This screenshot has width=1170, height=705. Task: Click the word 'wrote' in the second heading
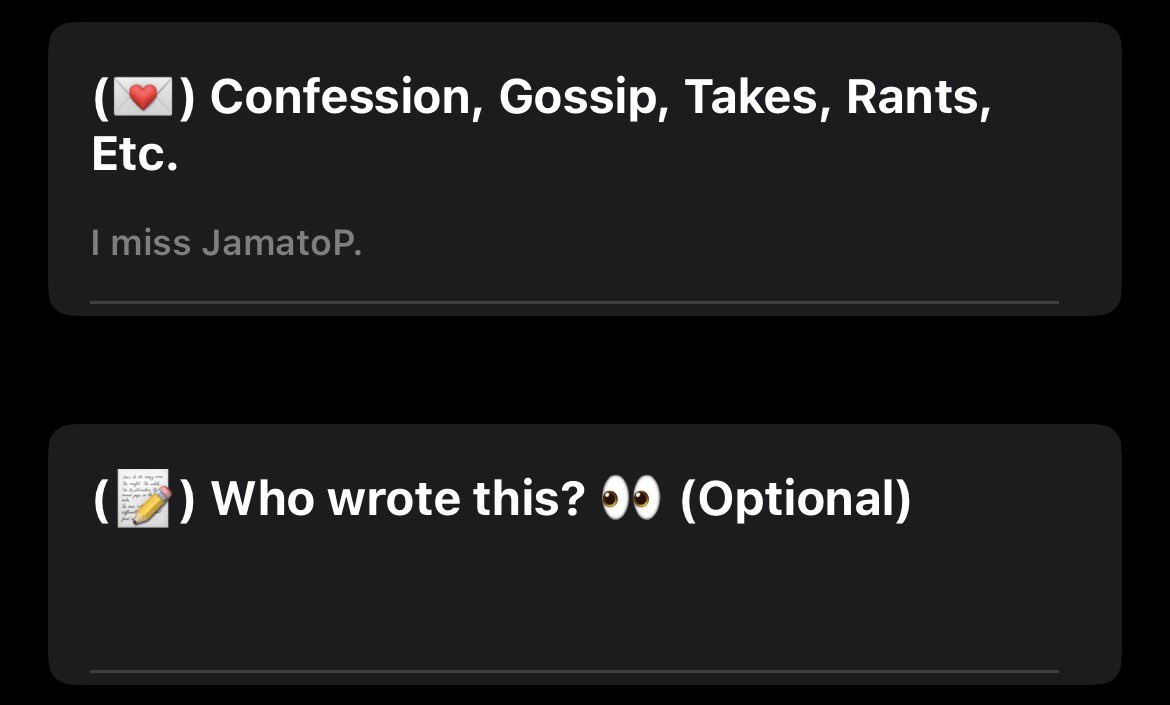pyautogui.click(x=393, y=498)
